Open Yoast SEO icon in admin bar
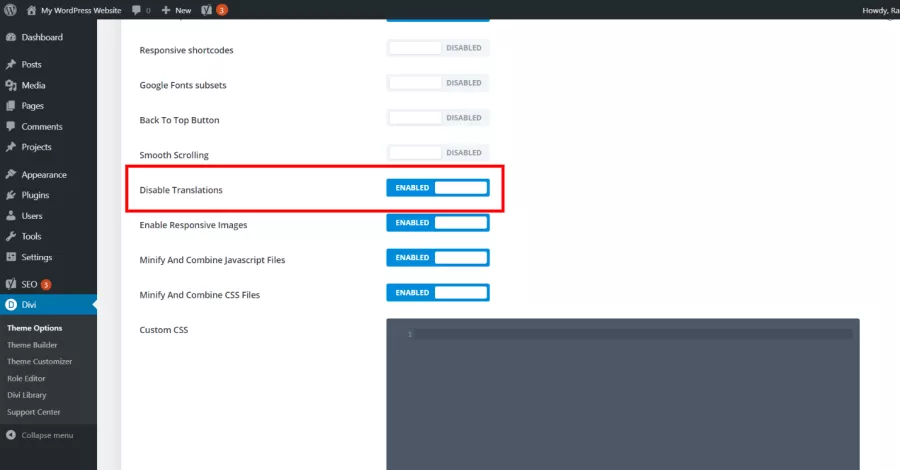 tap(207, 10)
